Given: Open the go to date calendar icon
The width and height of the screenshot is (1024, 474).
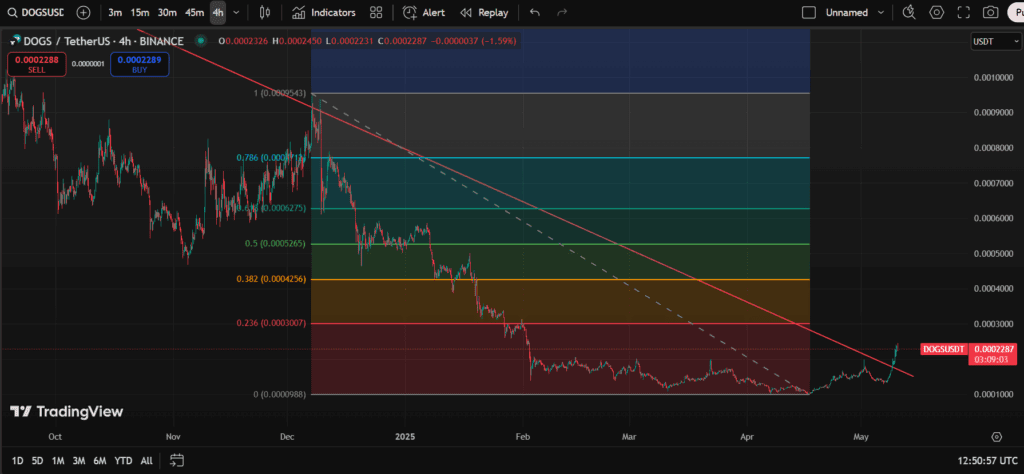Looking at the screenshot, I should tap(177, 460).
